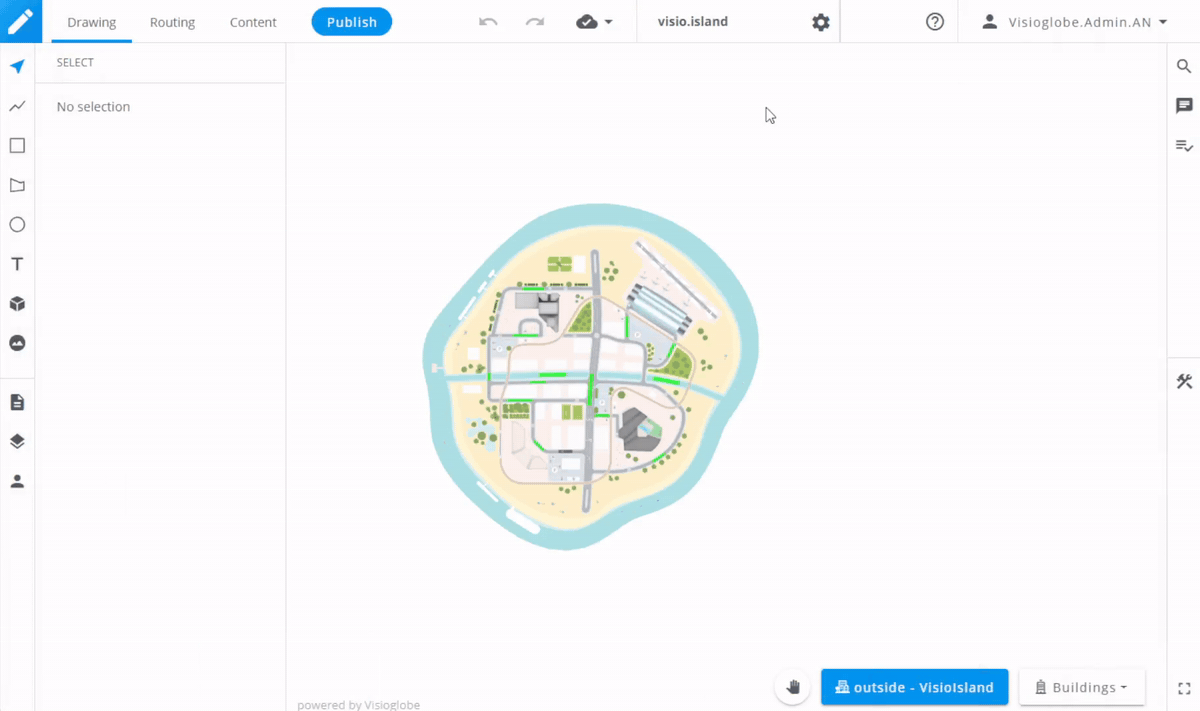Screen dimensions: 1200x711
Task: Click the person icon in left sidebar
Action: 17,481
